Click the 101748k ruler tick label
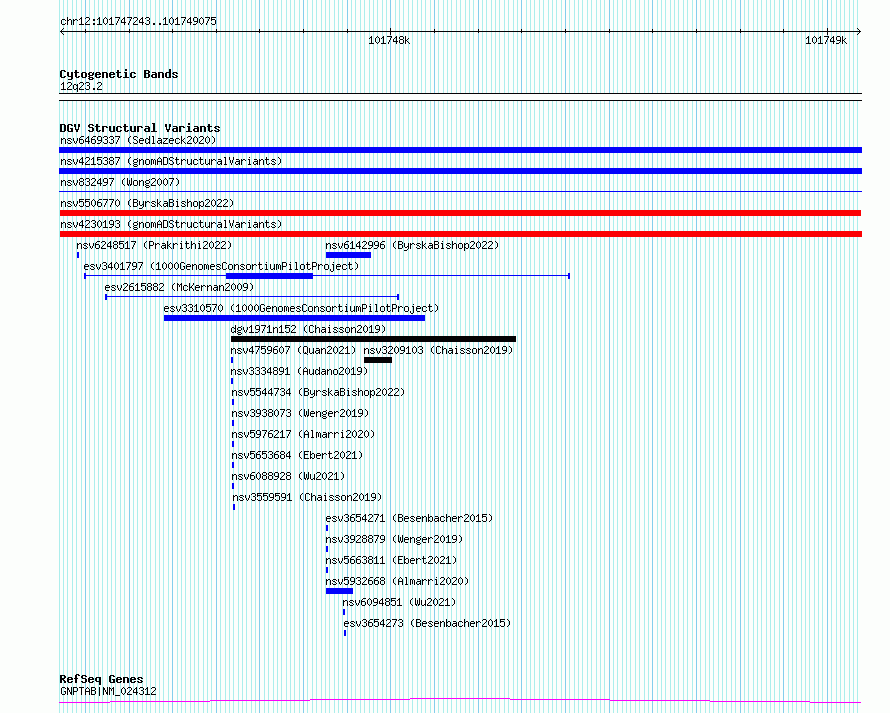Viewport: 890px width, 713px height. click(x=389, y=40)
